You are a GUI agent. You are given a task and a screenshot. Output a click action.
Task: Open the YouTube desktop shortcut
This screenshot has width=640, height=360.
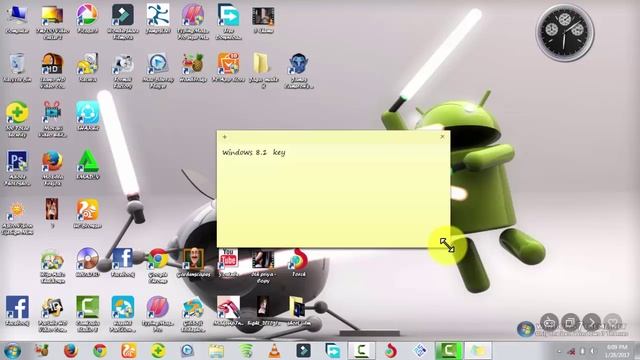tap(228, 262)
